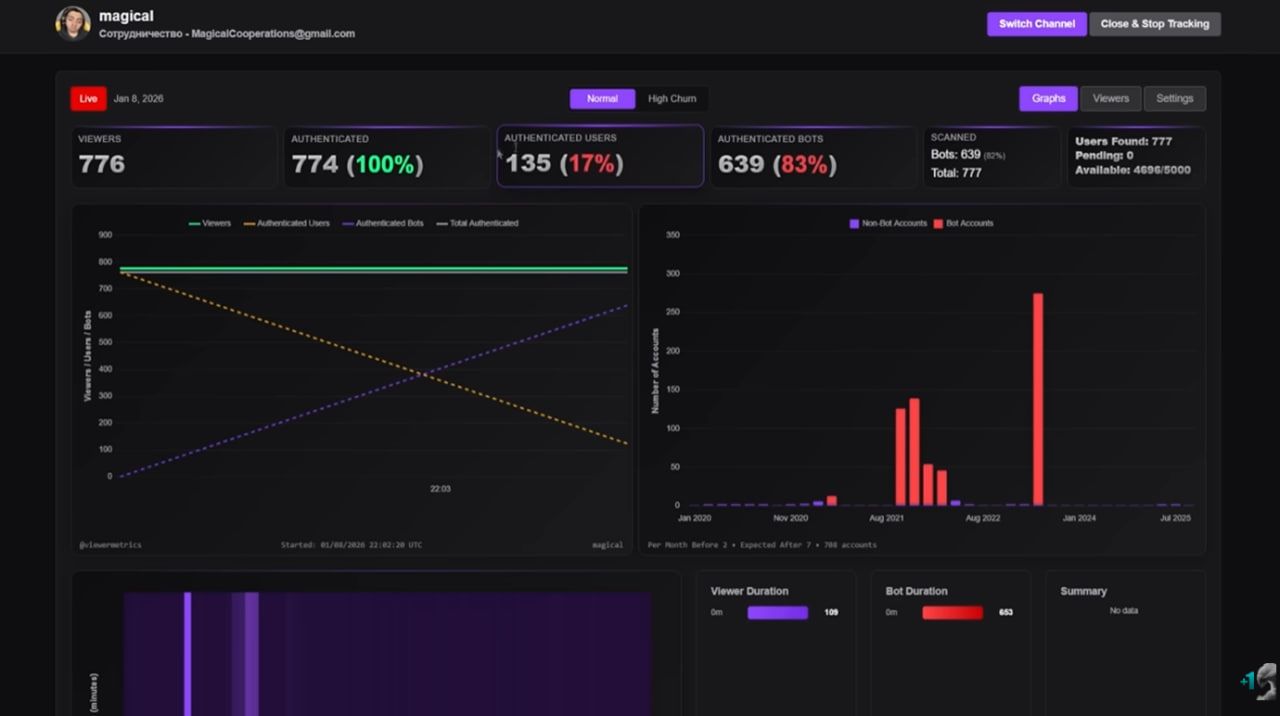Open the Settings tab

[x=1174, y=98]
